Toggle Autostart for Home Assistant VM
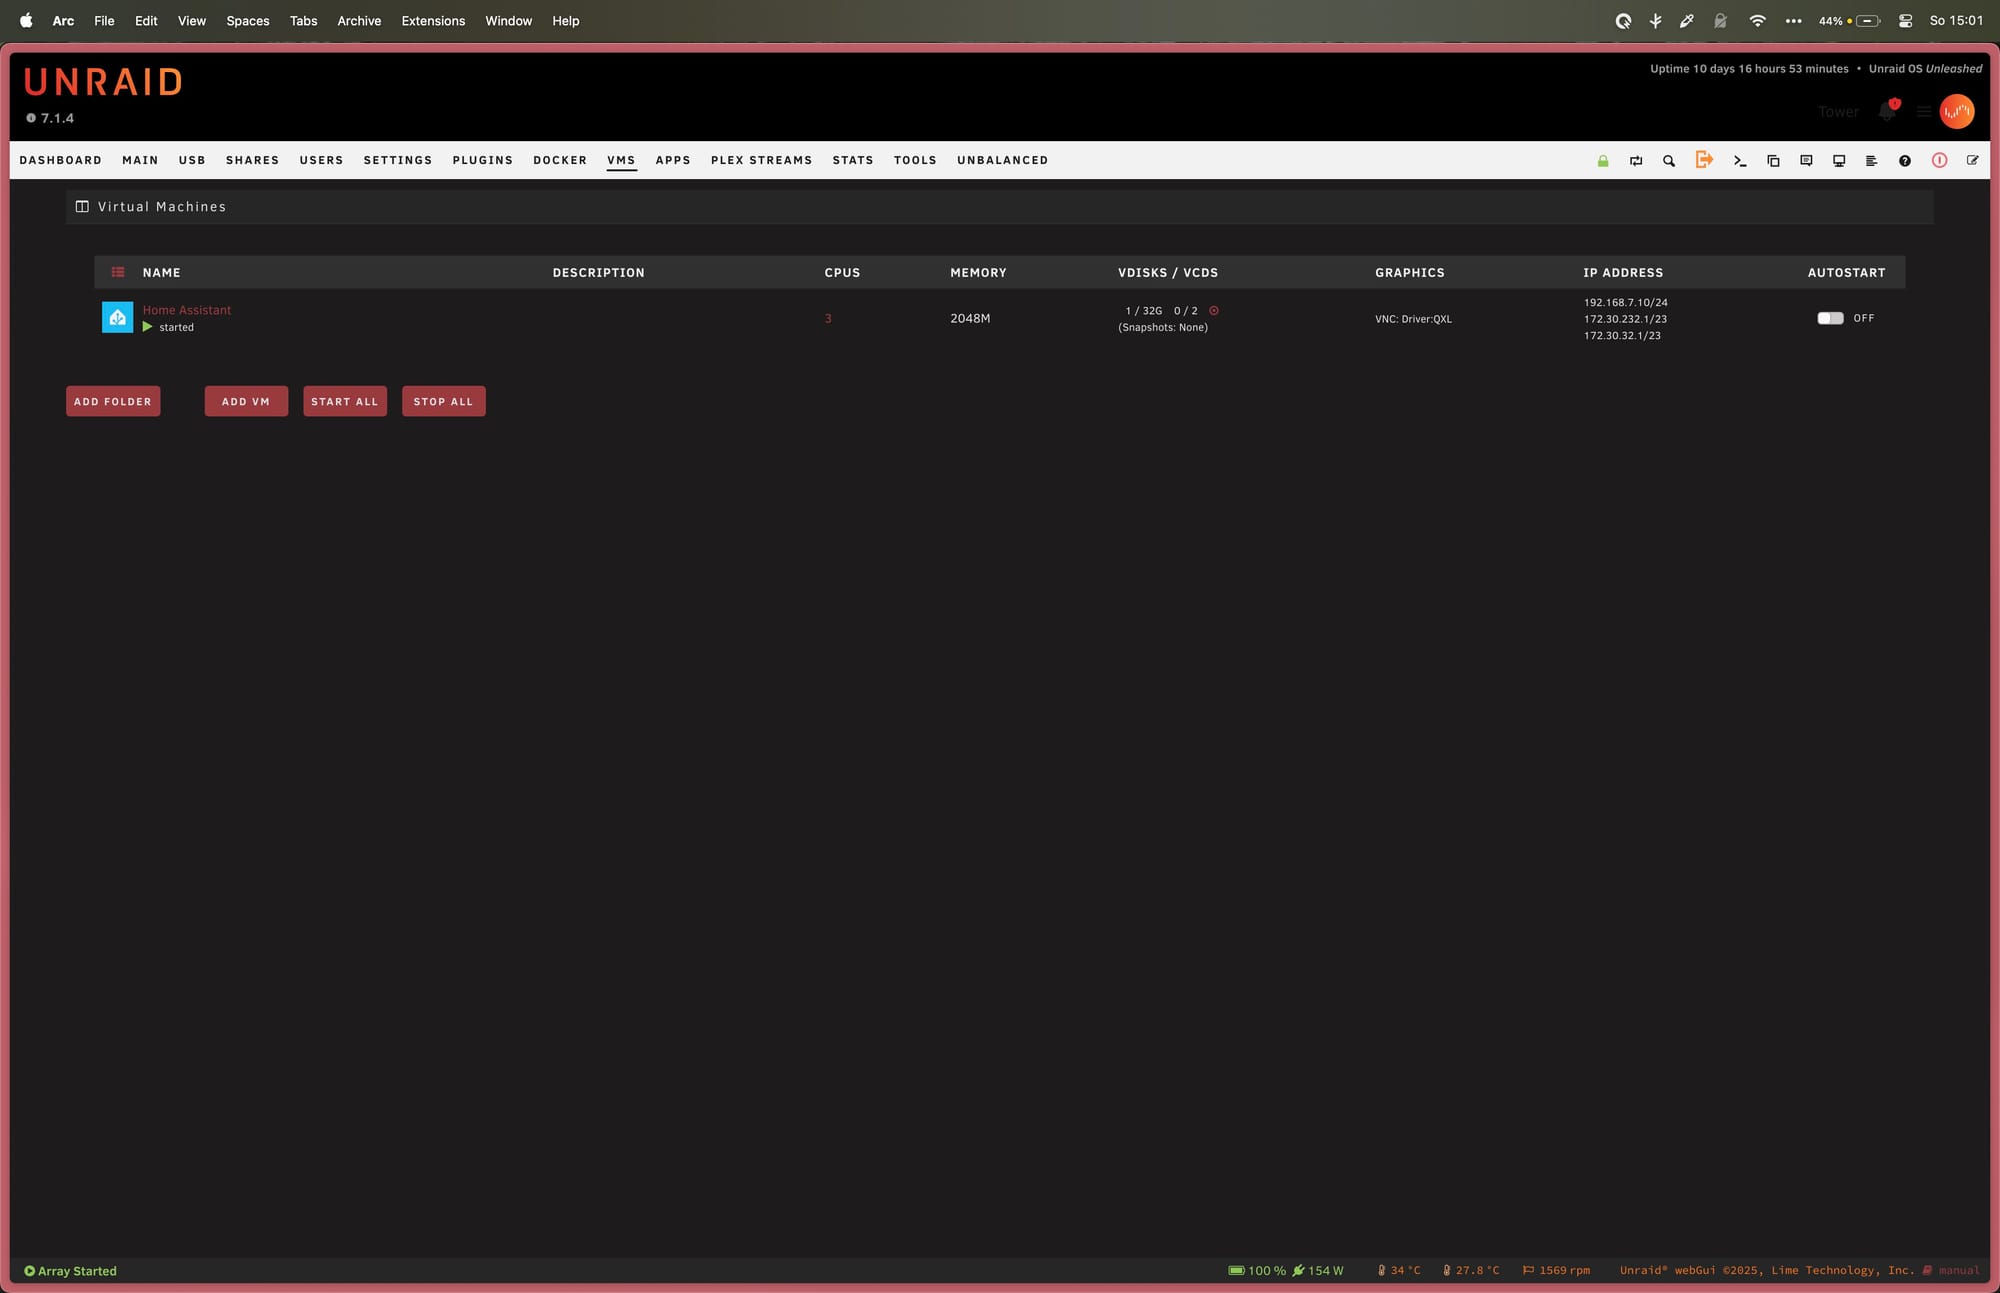 pos(1830,318)
